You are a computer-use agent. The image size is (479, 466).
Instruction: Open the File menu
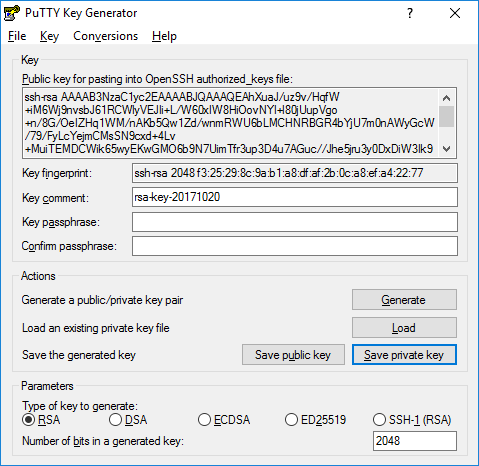click(17, 36)
